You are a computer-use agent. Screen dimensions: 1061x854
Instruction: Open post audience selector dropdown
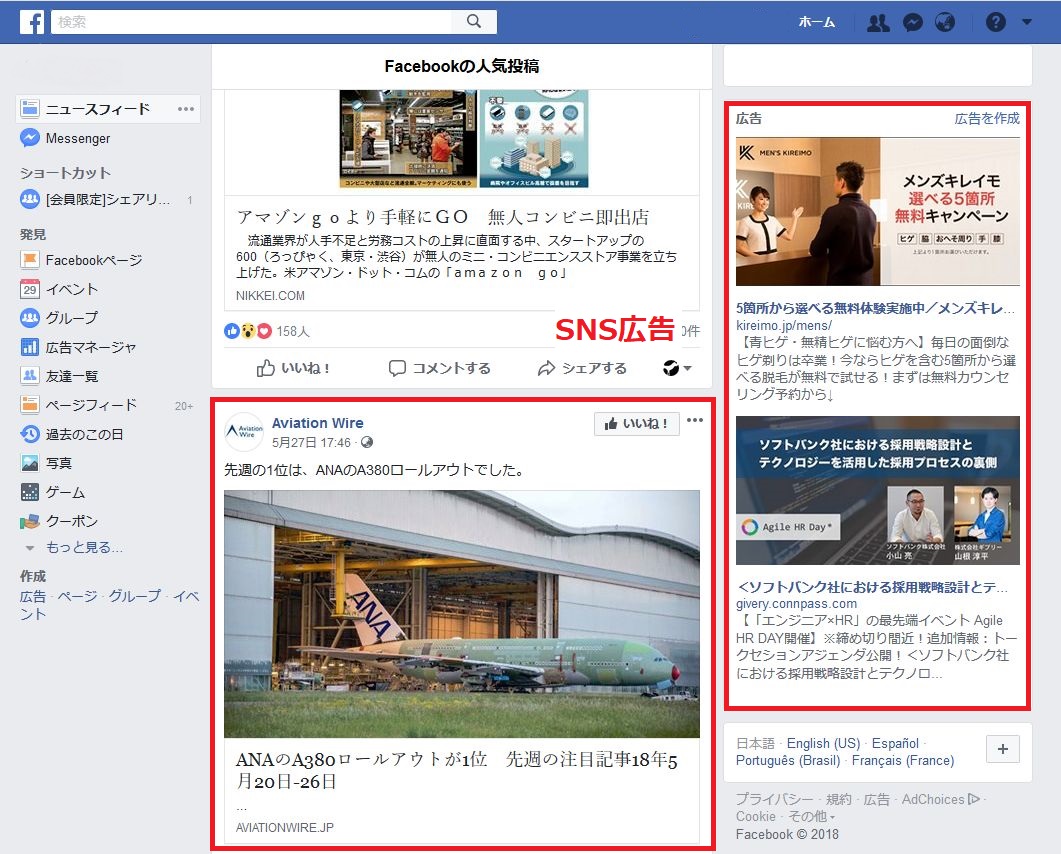point(677,368)
